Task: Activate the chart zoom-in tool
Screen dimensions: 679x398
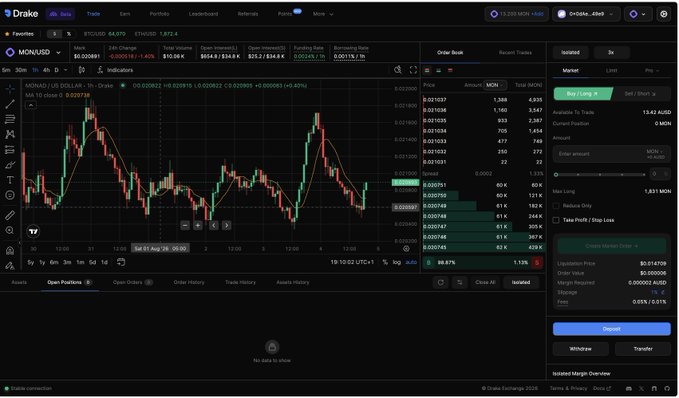Action: pyautogui.click(x=10, y=230)
